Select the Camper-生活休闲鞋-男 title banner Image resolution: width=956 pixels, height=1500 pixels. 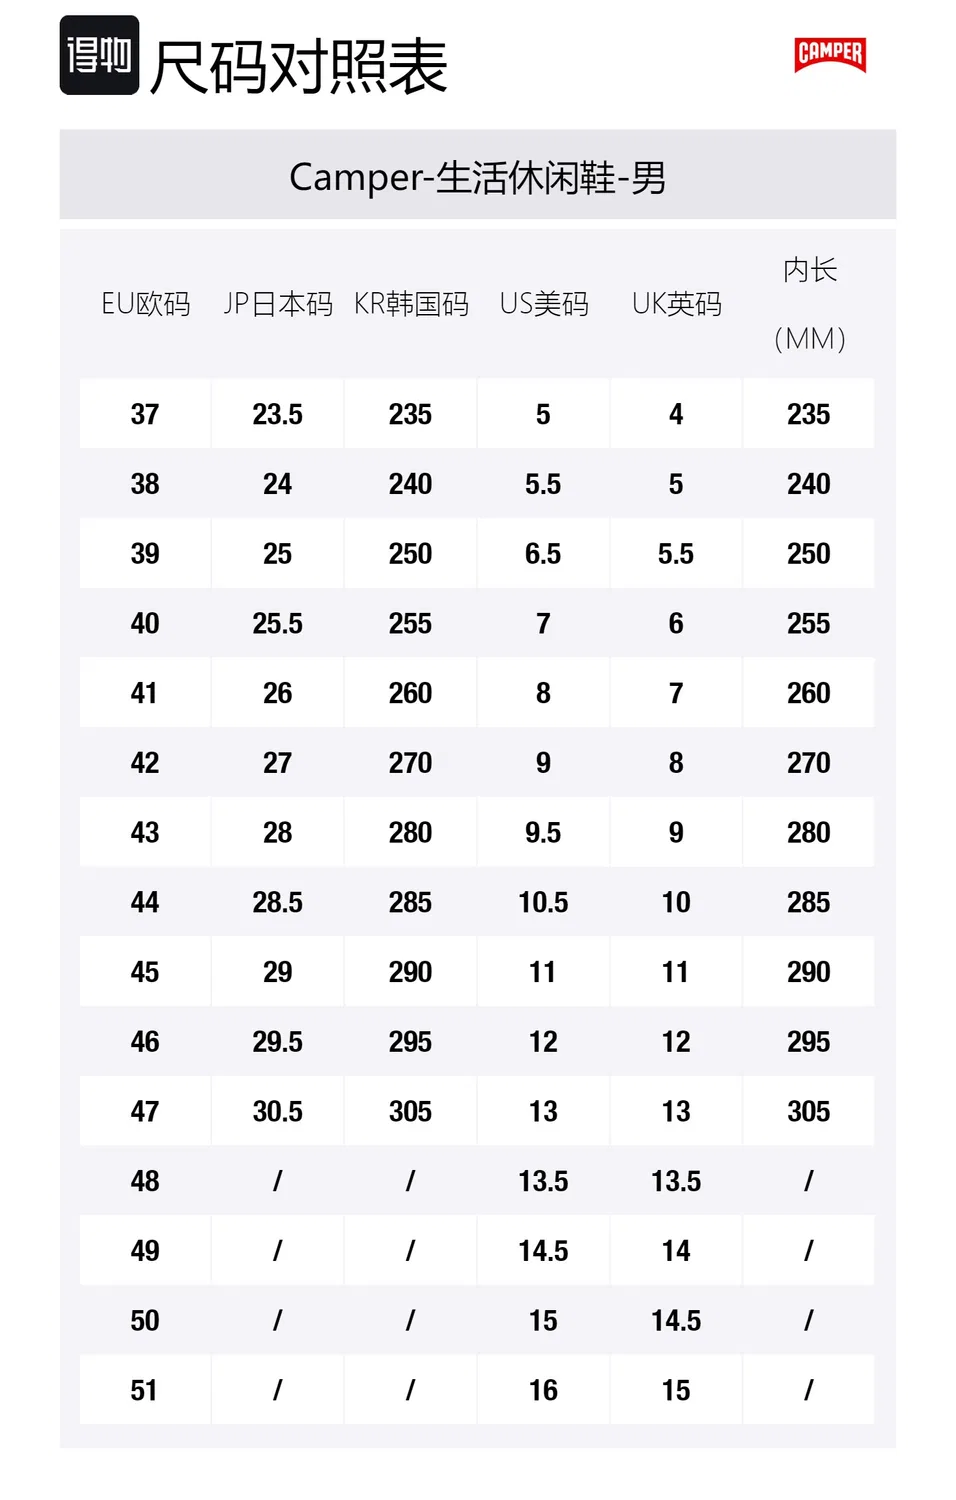click(478, 175)
